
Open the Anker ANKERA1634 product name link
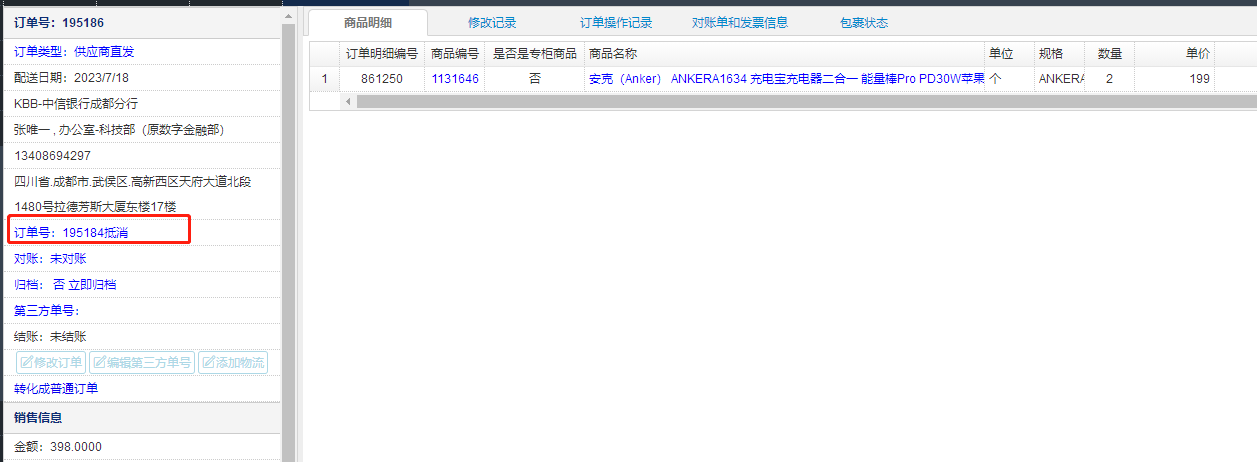point(786,78)
